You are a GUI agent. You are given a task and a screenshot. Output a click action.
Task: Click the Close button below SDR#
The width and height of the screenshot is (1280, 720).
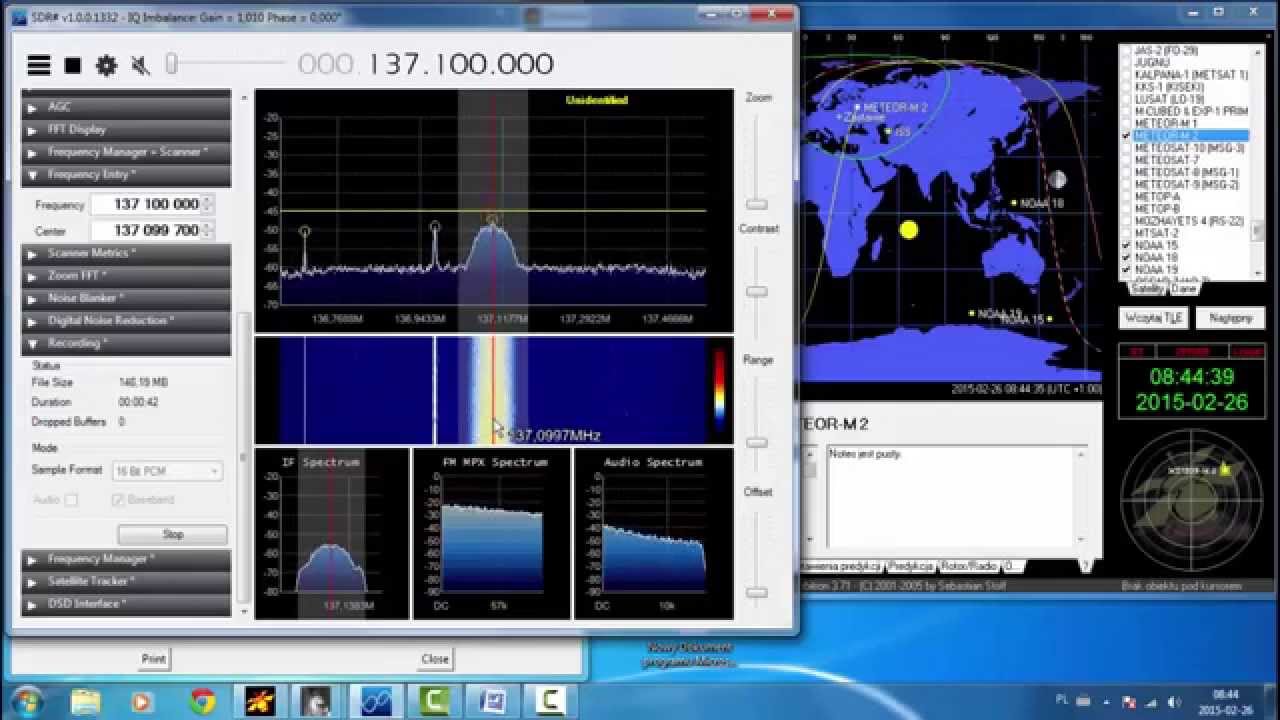coord(435,659)
